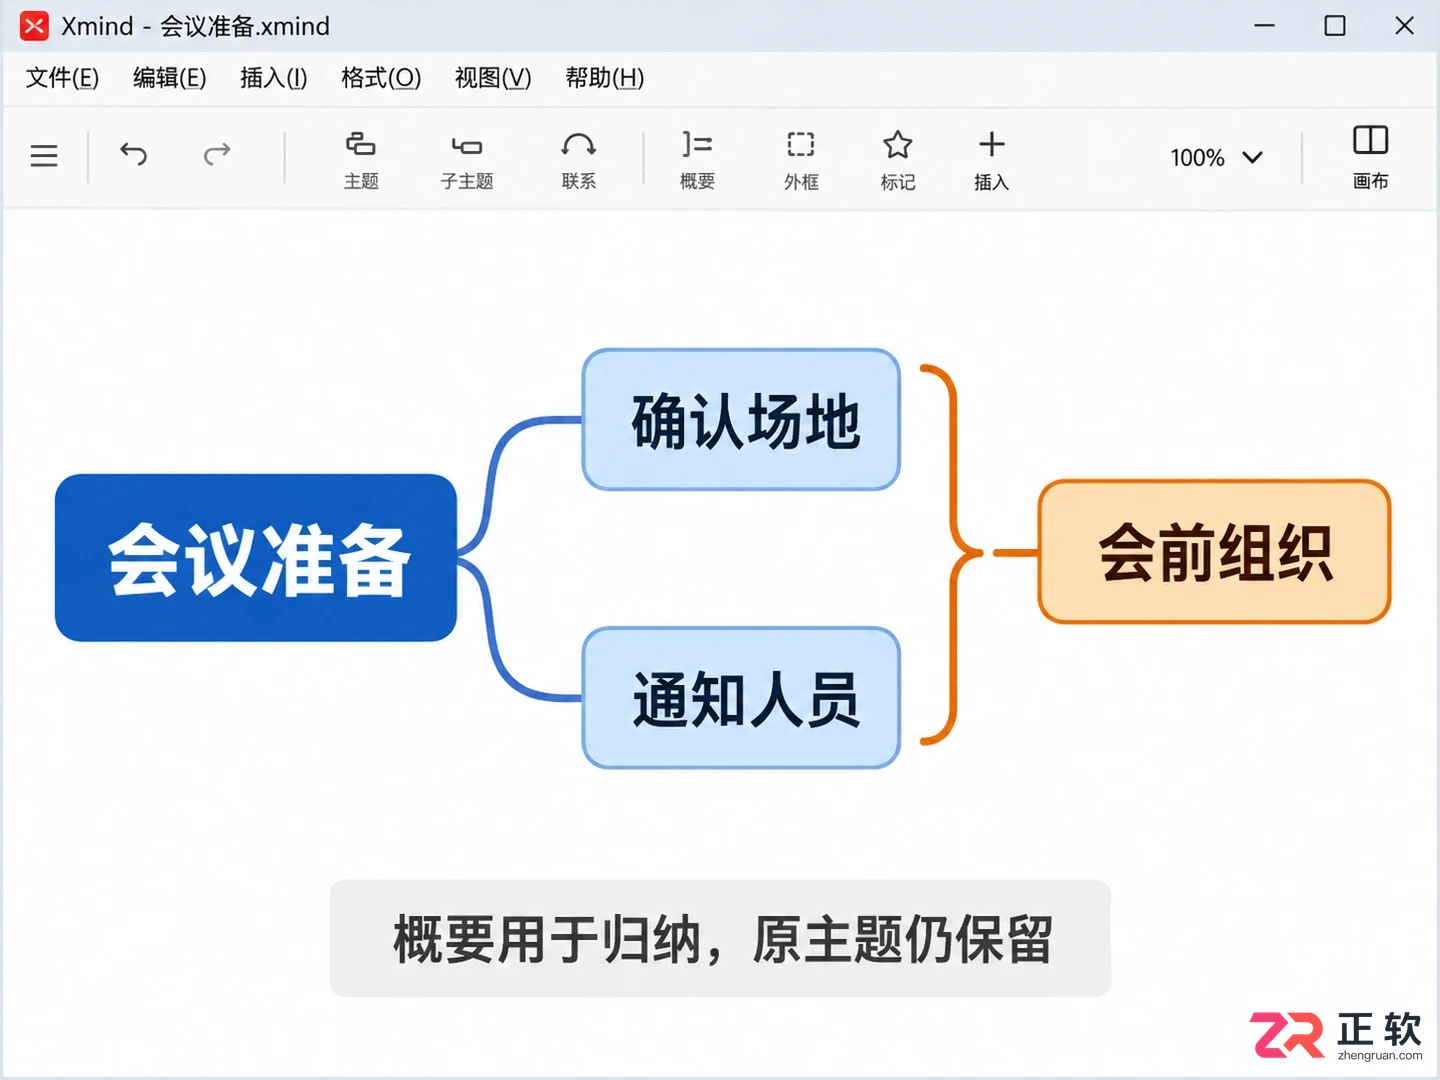Minimize the Xmind window
1440x1080 pixels.
click(1265, 26)
